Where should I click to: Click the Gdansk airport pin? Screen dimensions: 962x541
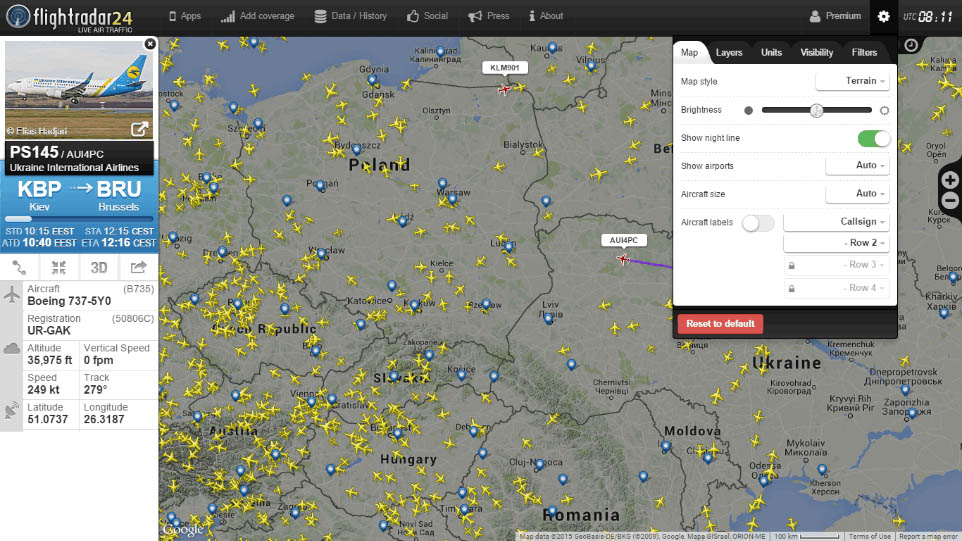coord(372,80)
